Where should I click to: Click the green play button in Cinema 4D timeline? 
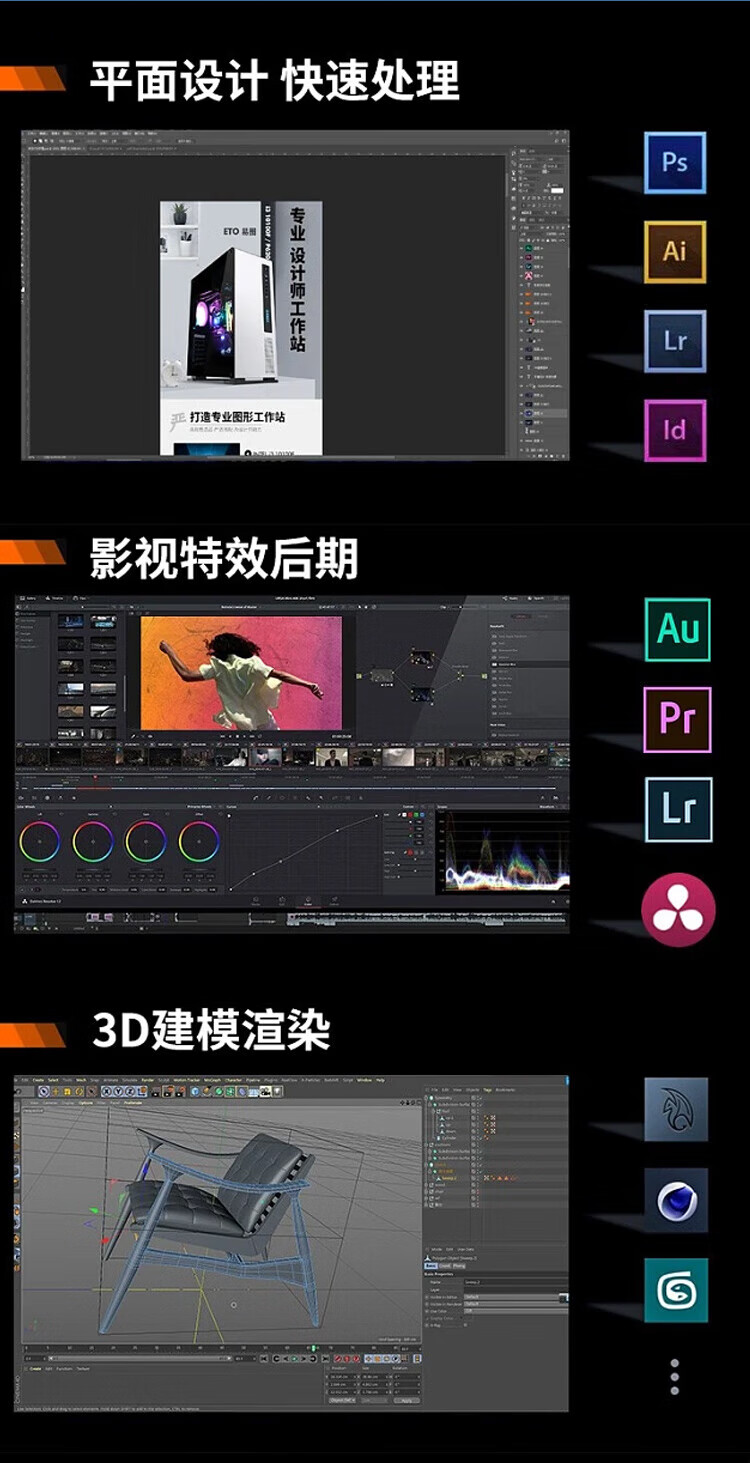point(294,1358)
